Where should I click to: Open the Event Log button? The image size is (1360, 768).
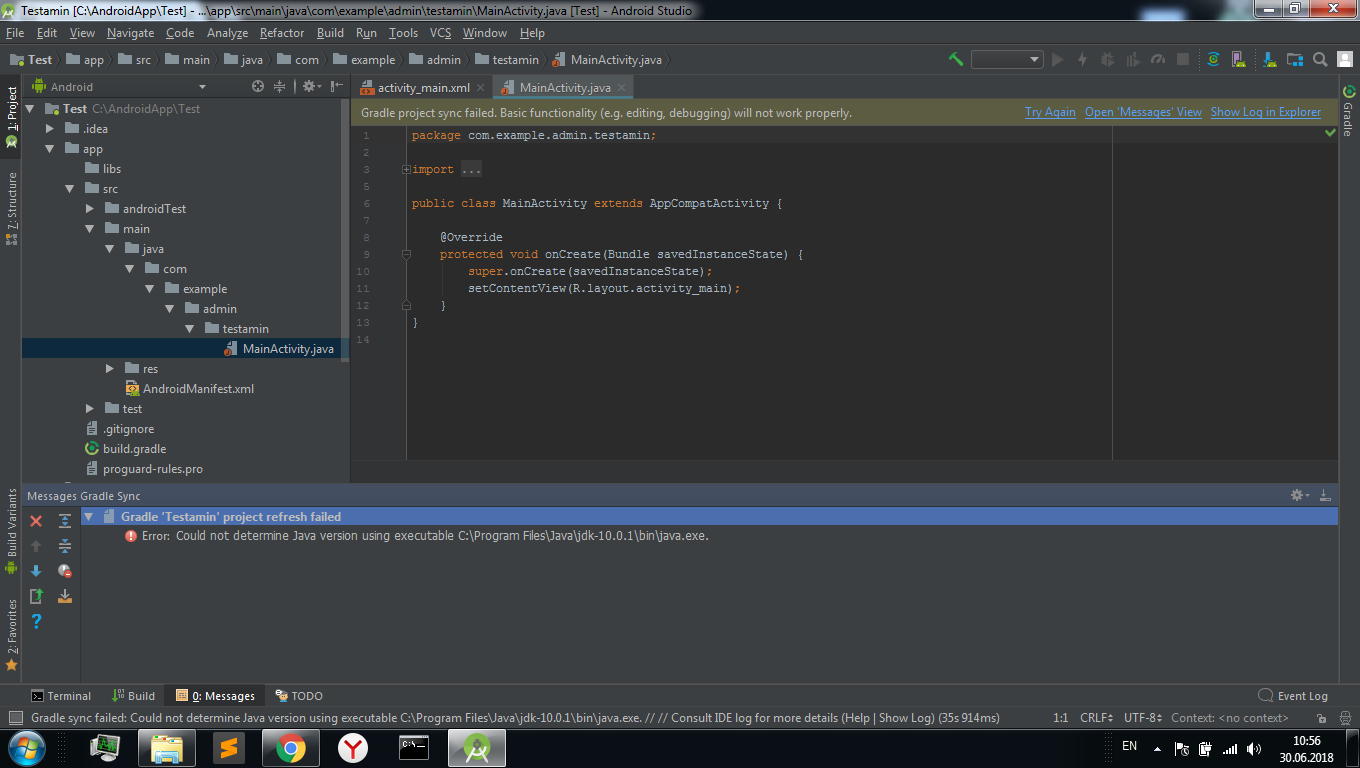click(x=1293, y=696)
